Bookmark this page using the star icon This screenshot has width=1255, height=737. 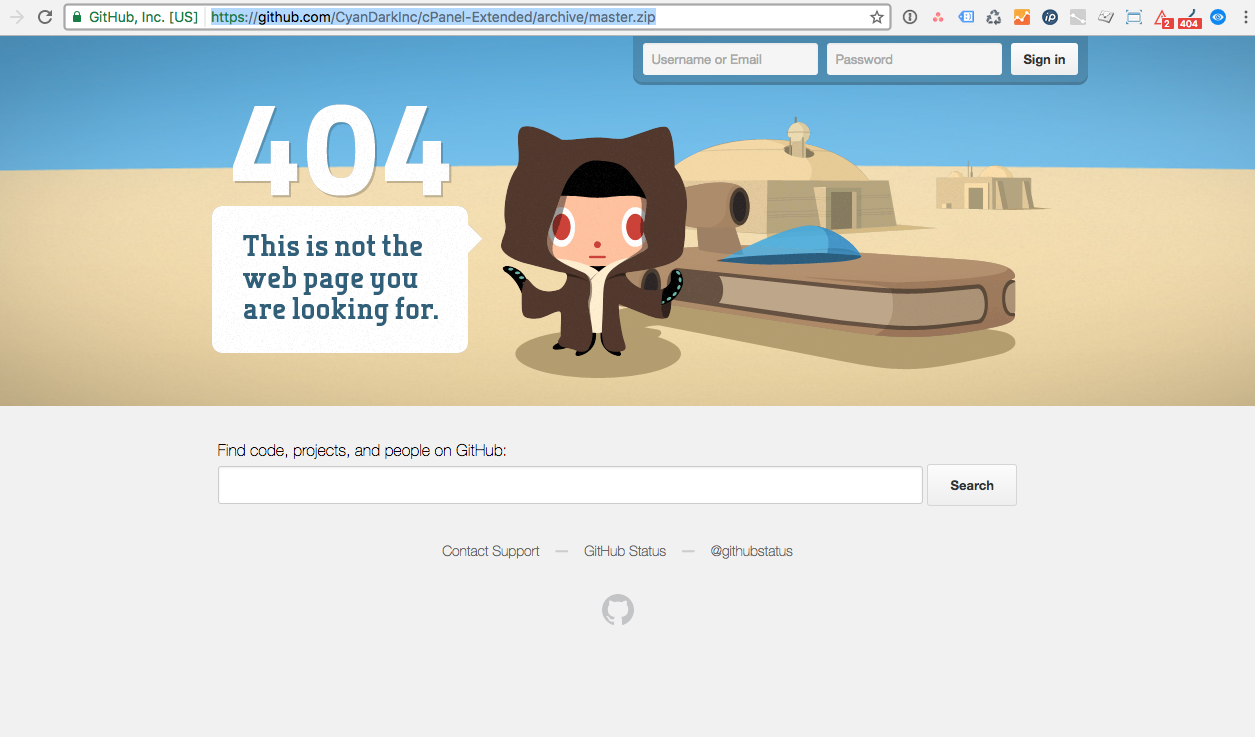[877, 17]
